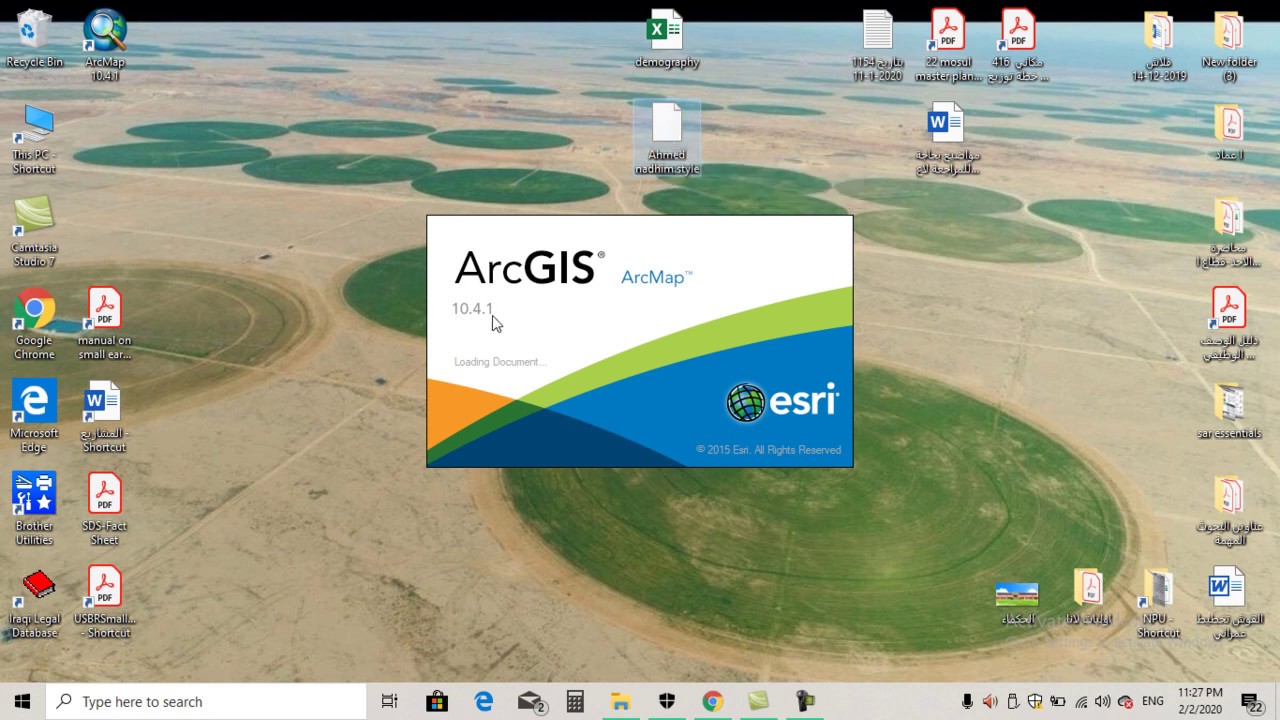This screenshot has height=720, width=1280.
Task: Open the SDS-Fact Sheet PDF
Action: click(104, 509)
